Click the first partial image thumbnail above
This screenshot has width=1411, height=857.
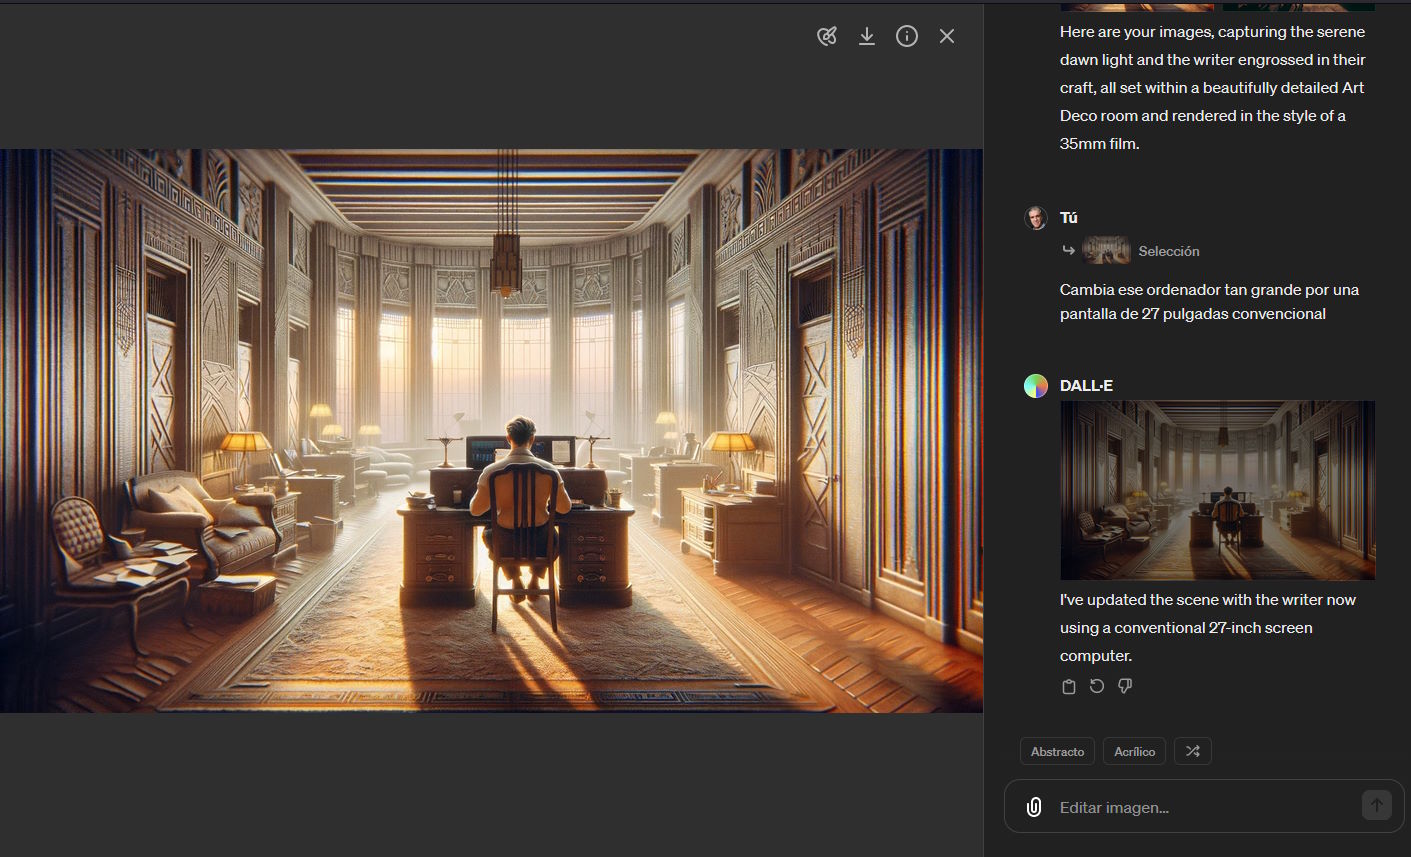point(1136,6)
